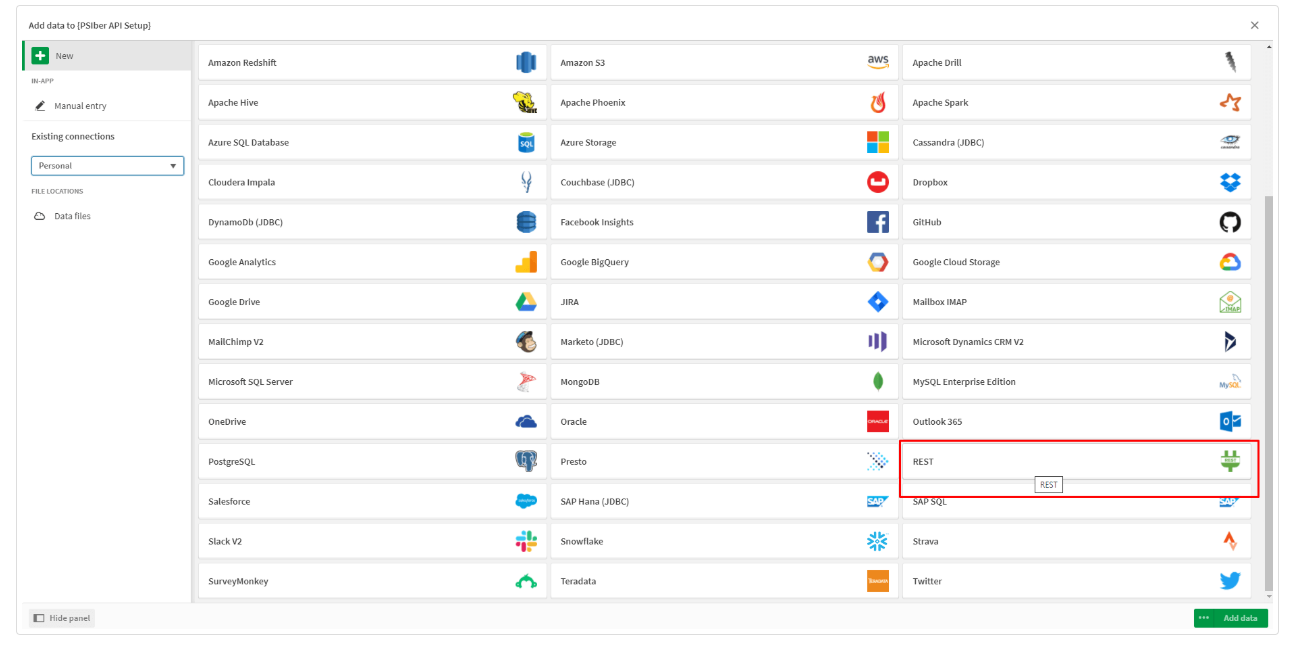Select the Twitter bird icon

pyautogui.click(x=1229, y=581)
